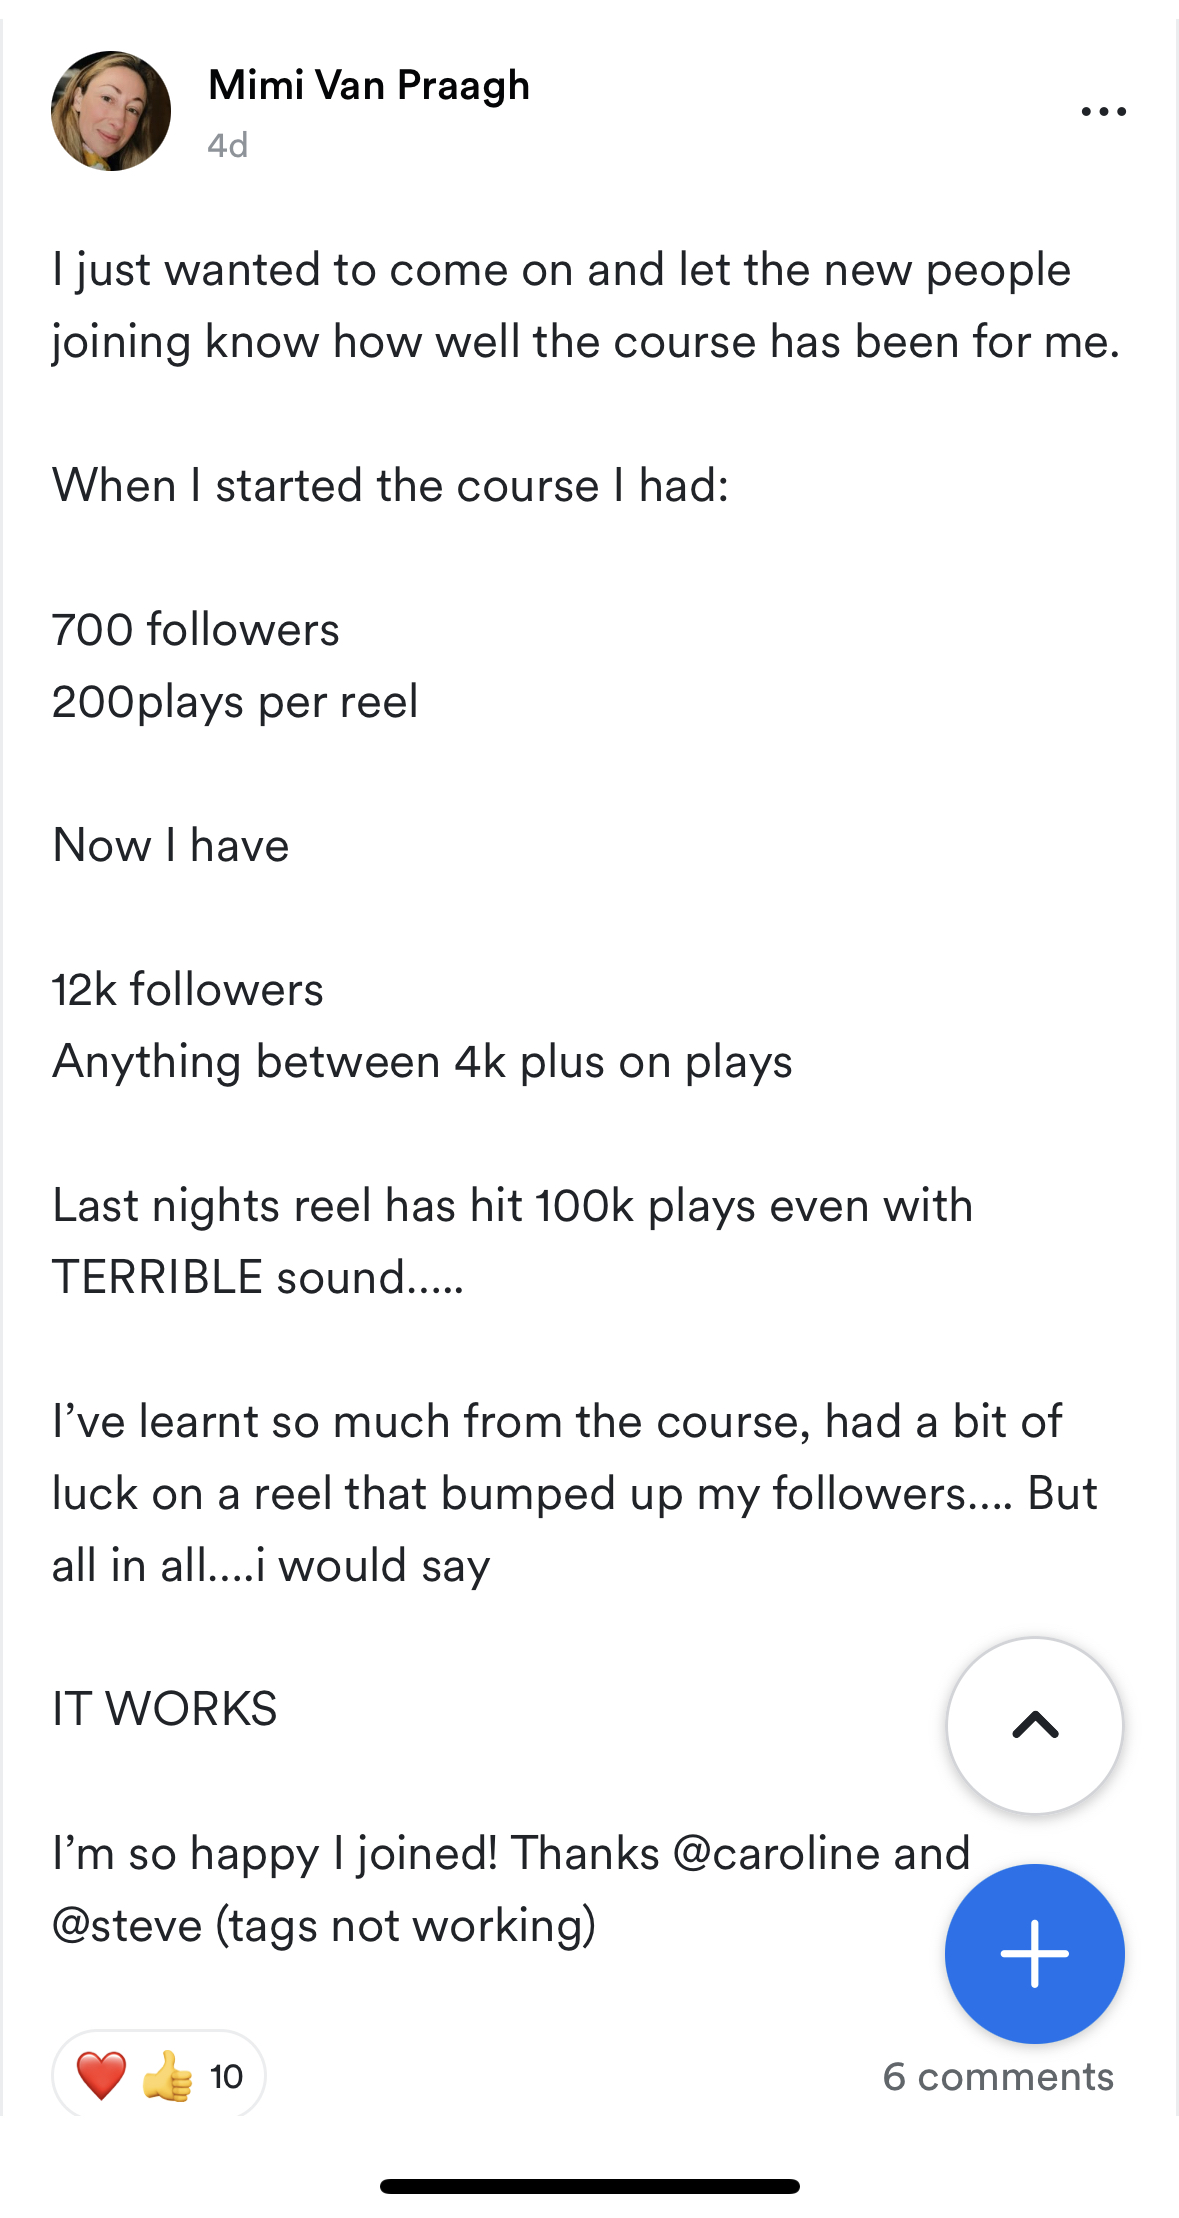Click the TERRIBLE sound text line

(258, 1278)
